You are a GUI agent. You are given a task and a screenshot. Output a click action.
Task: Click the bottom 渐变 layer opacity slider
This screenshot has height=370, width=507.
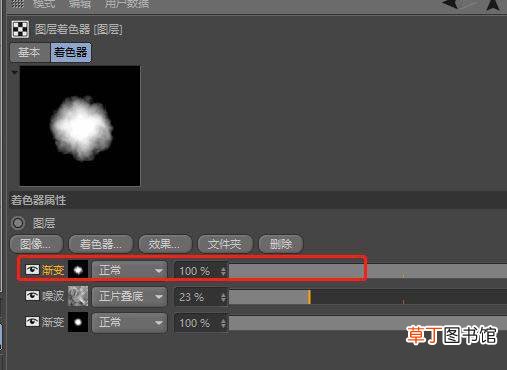[368, 323]
